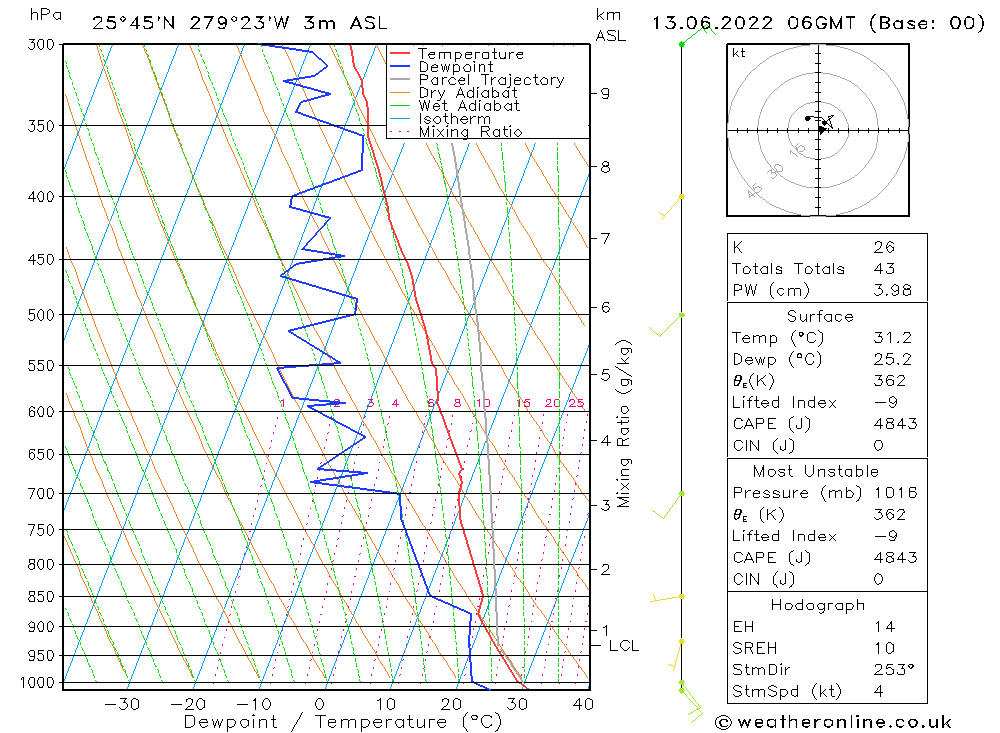The width and height of the screenshot is (1000, 733).
Task: Click the Dewpoint / Temperature (°C) axis title
Action: pos(343,722)
